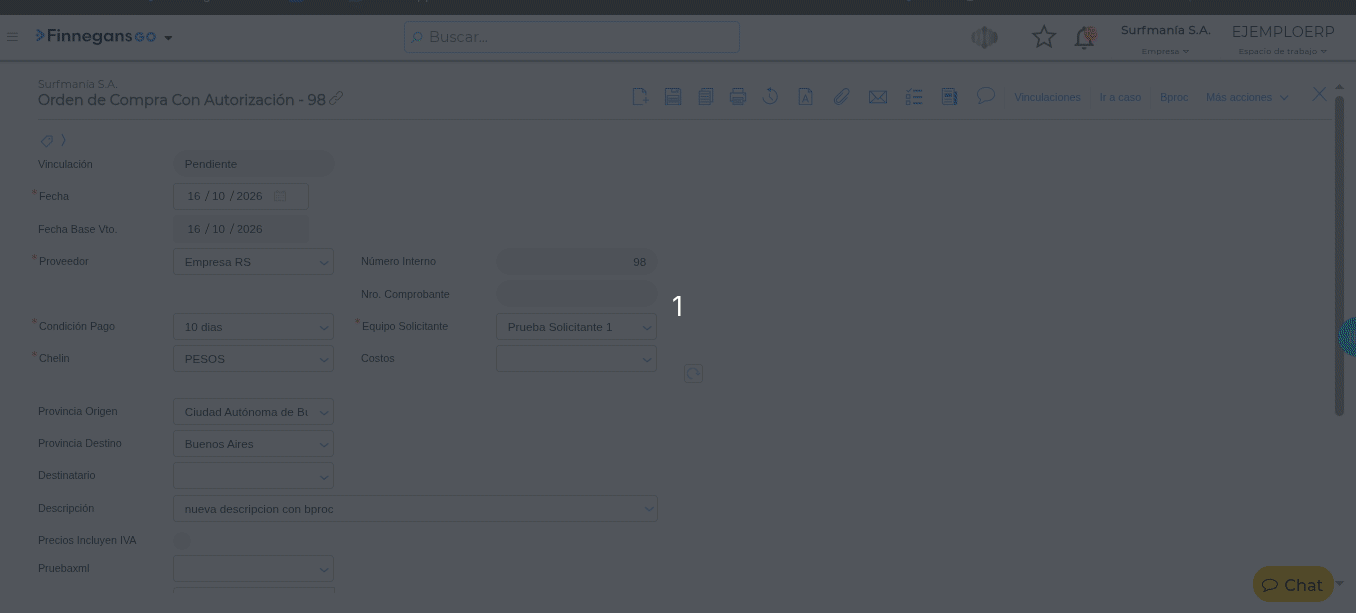Click the Finnegans GO logo dropdown
The image size is (1356, 613).
click(x=104, y=37)
